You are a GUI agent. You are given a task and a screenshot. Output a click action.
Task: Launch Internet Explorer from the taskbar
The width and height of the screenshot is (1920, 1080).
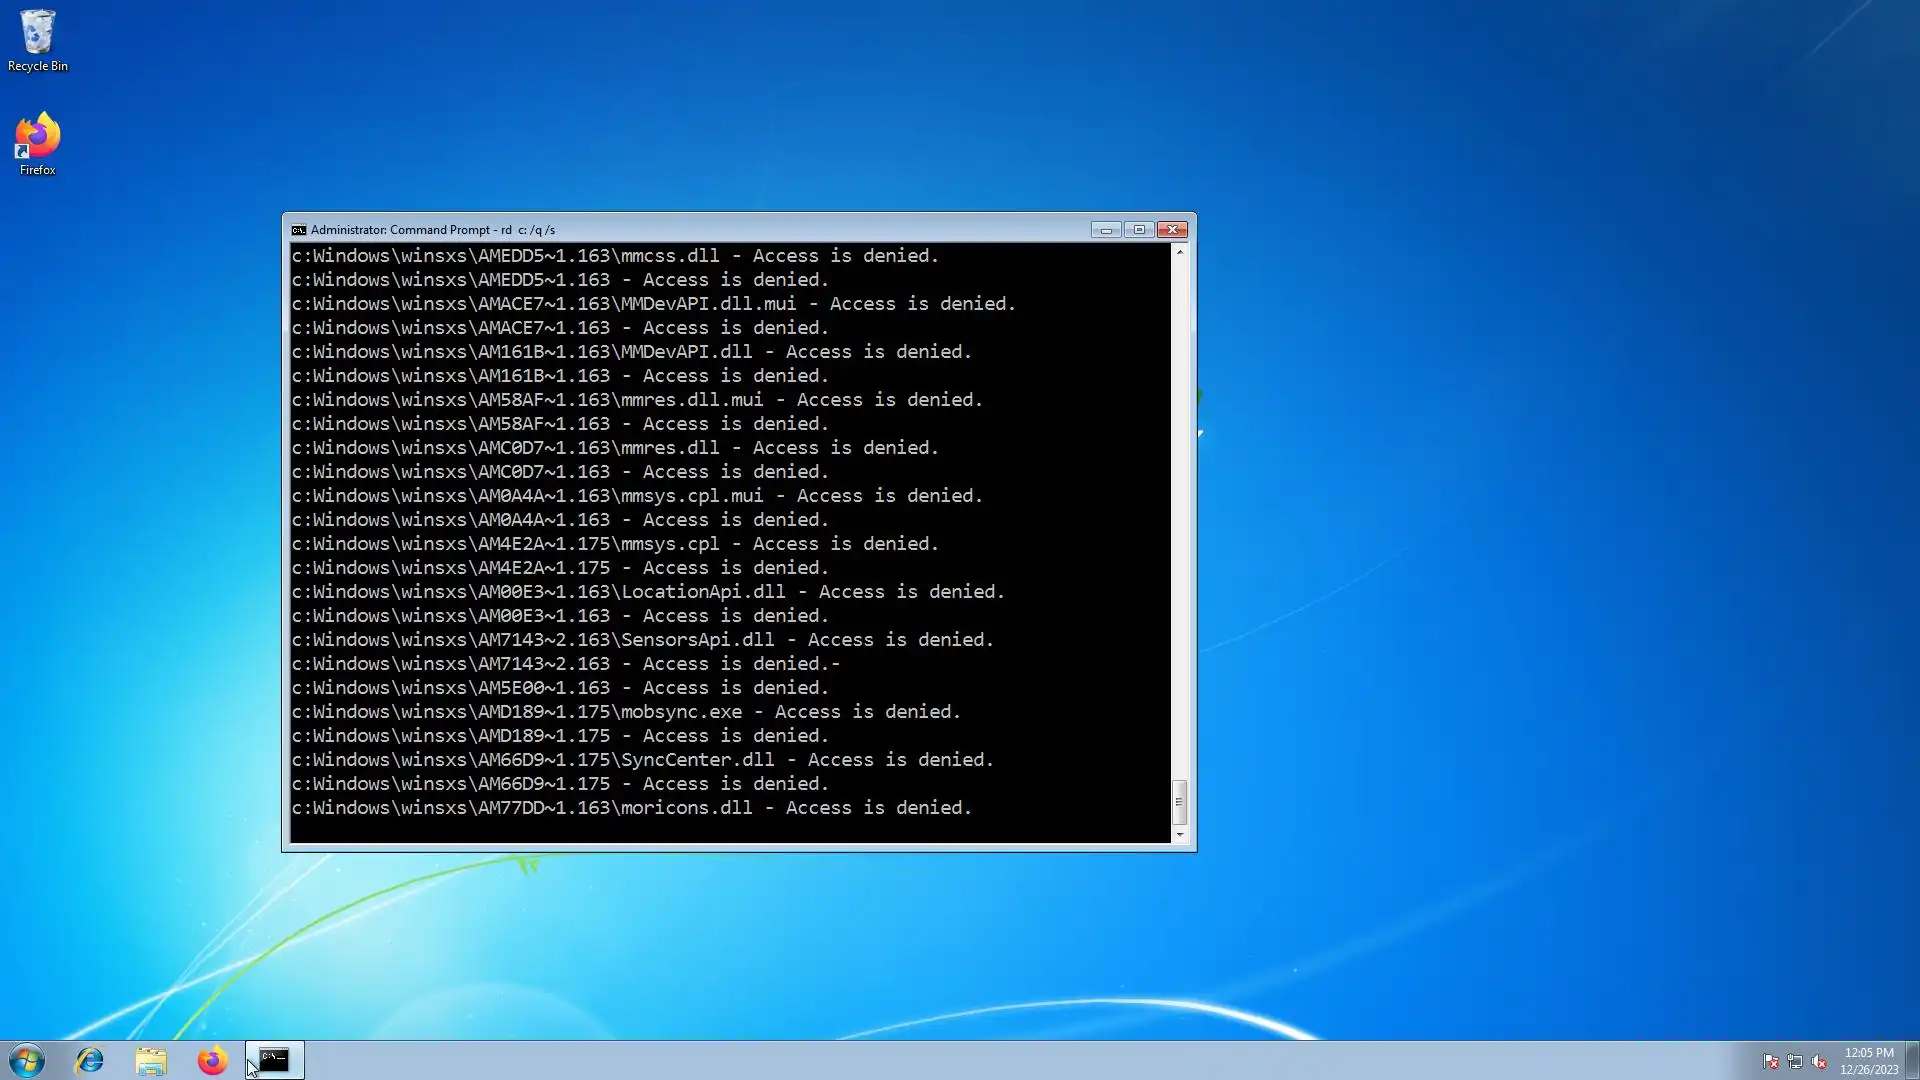coord(90,1060)
